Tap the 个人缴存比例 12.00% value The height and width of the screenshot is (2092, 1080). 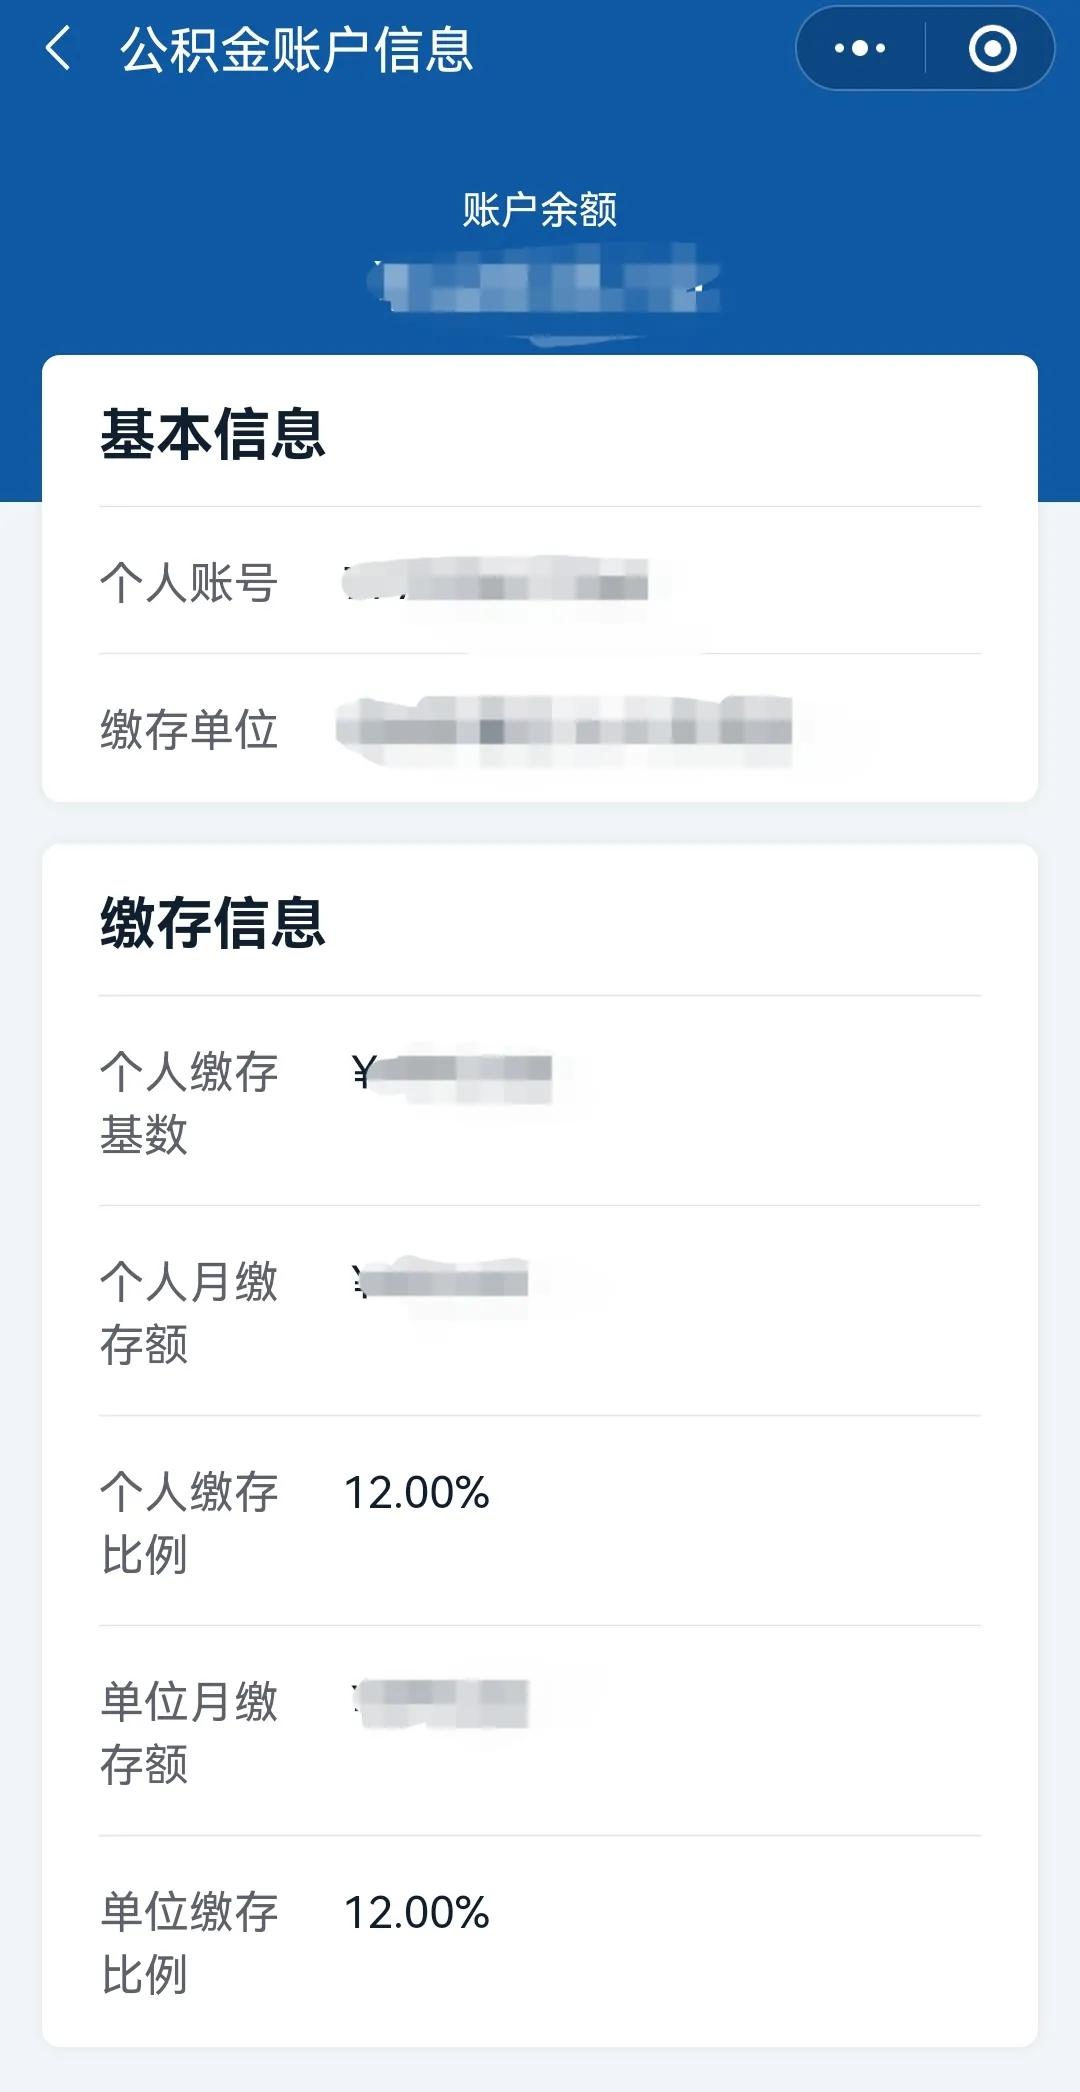[415, 1492]
